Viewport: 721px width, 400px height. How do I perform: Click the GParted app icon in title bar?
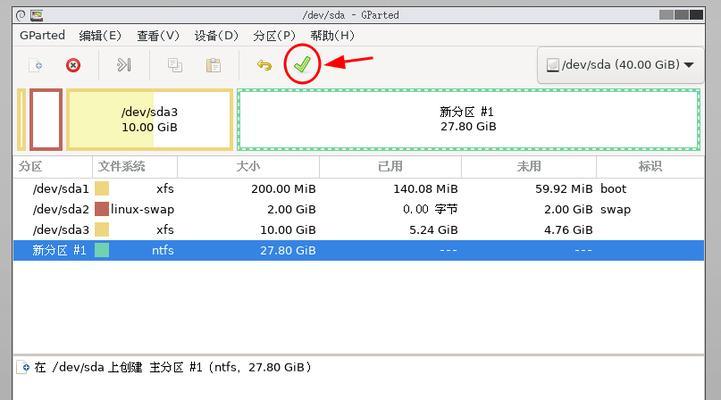point(37,15)
